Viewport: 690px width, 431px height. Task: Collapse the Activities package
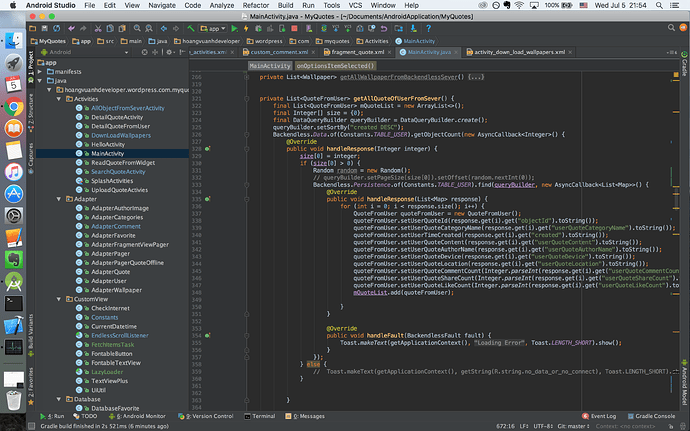click(x=59, y=99)
